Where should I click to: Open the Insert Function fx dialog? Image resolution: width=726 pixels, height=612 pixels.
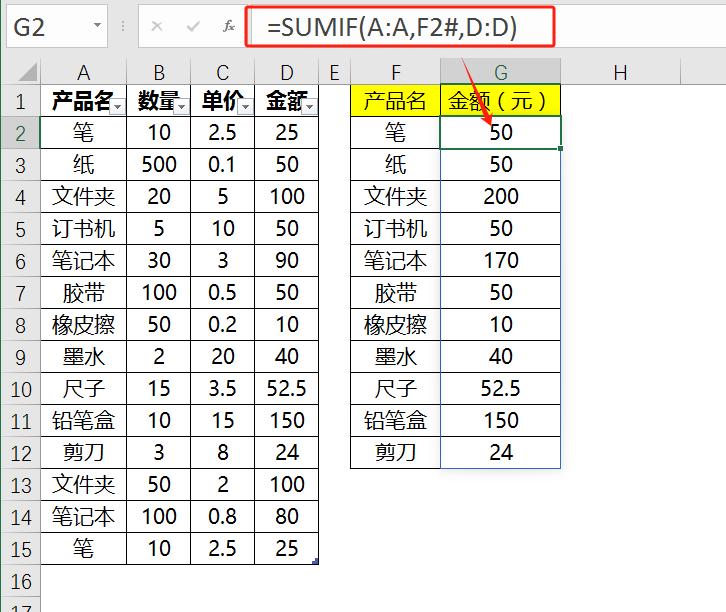pyautogui.click(x=229, y=26)
